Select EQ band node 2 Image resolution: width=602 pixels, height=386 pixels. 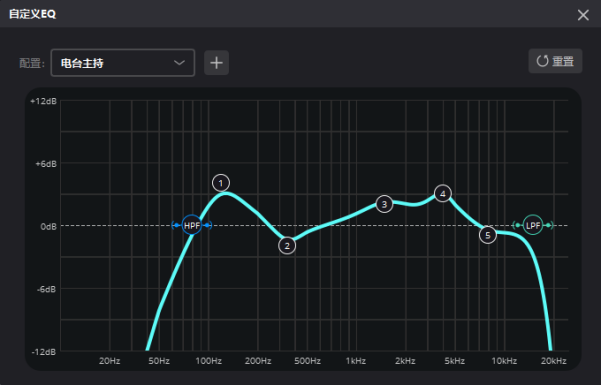tap(287, 246)
